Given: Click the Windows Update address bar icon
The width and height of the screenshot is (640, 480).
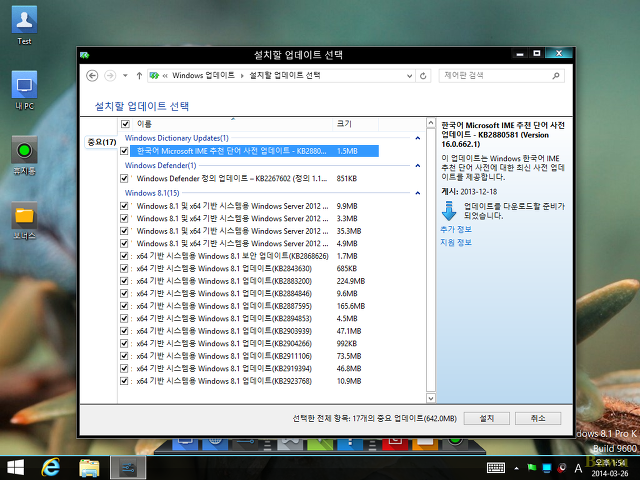Looking at the screenshot, I should 154,76.
